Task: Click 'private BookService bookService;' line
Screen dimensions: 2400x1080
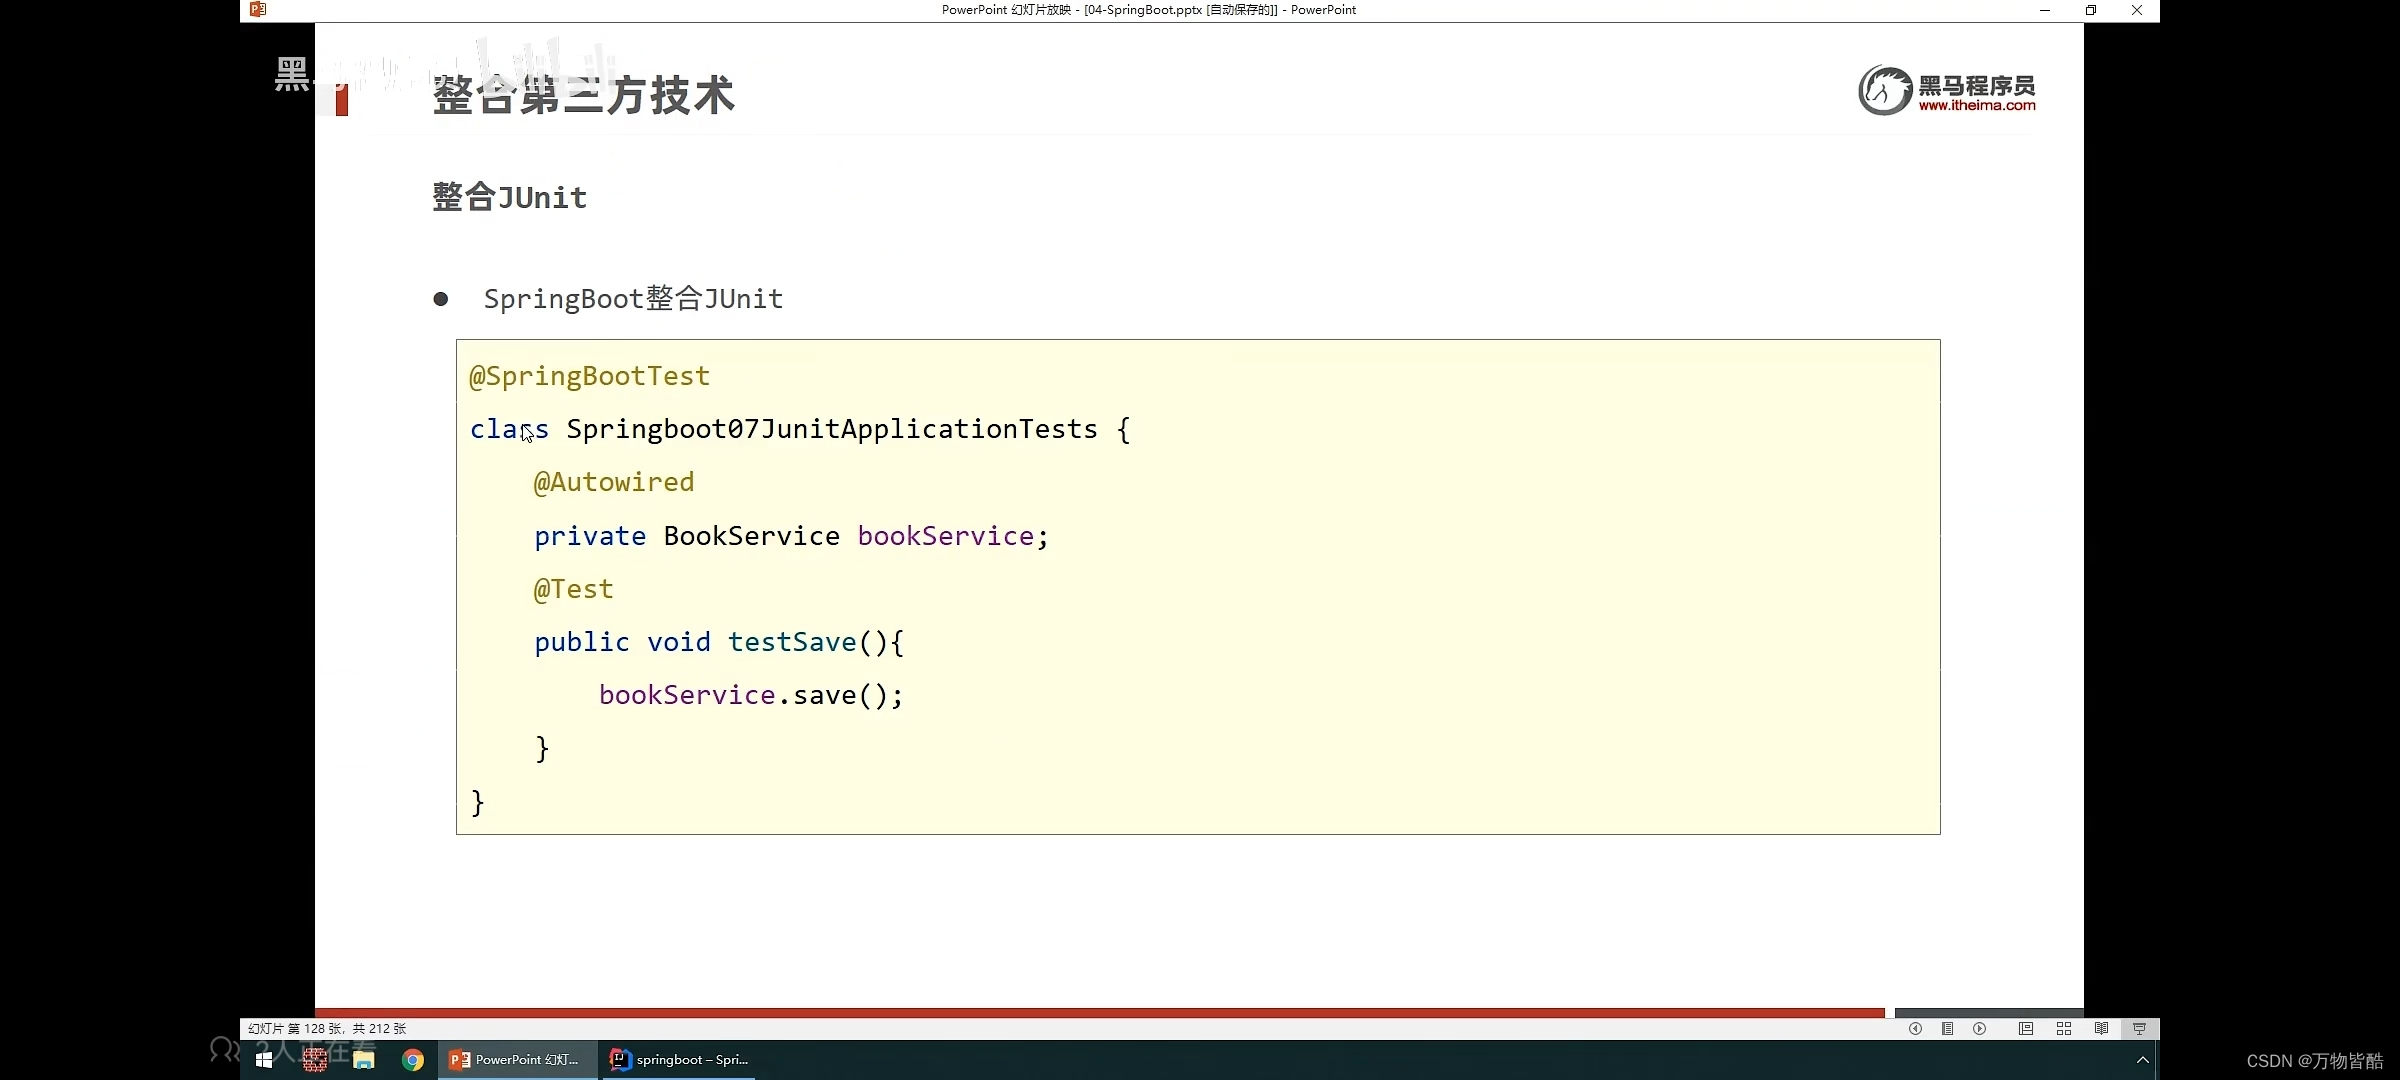Action: (791, 536)
